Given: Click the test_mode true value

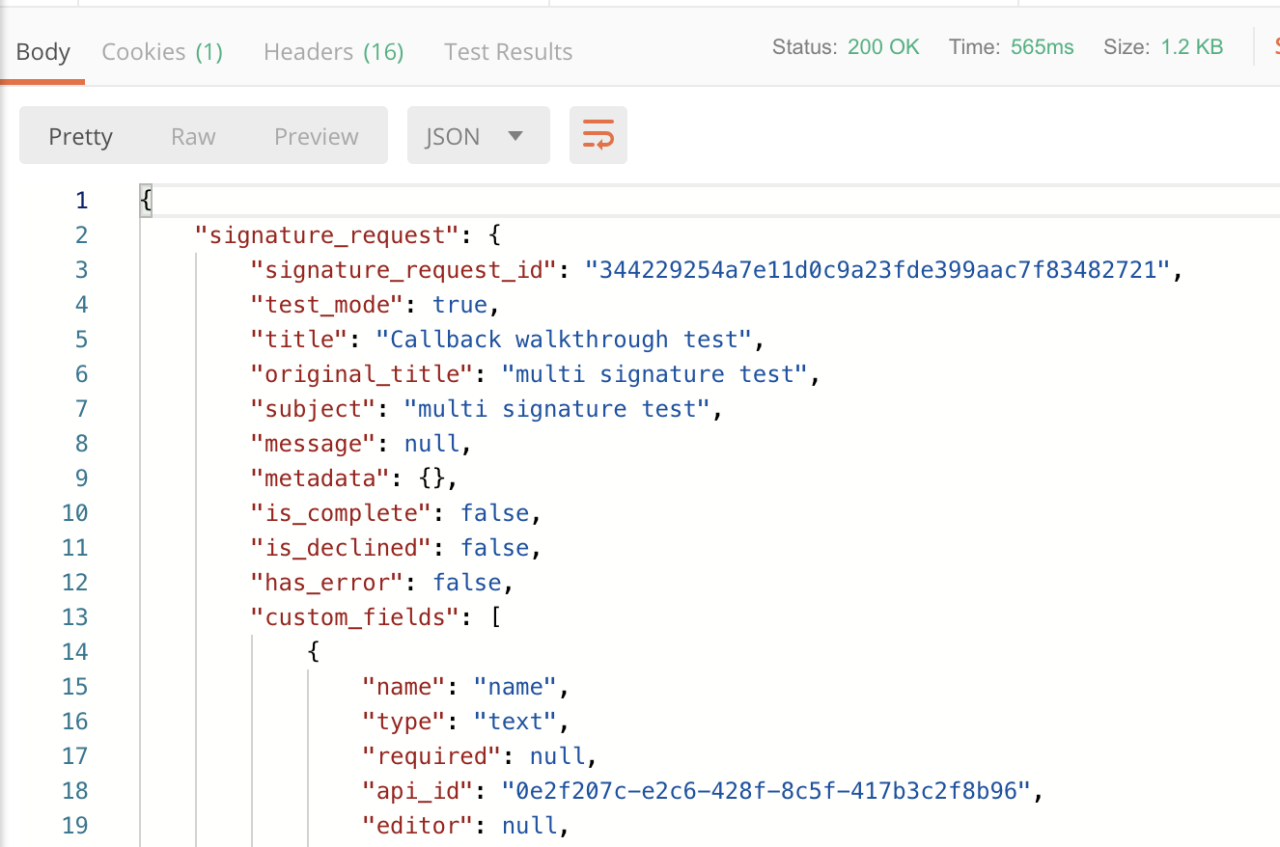Looking at the screenshot, I should (459, 304).
